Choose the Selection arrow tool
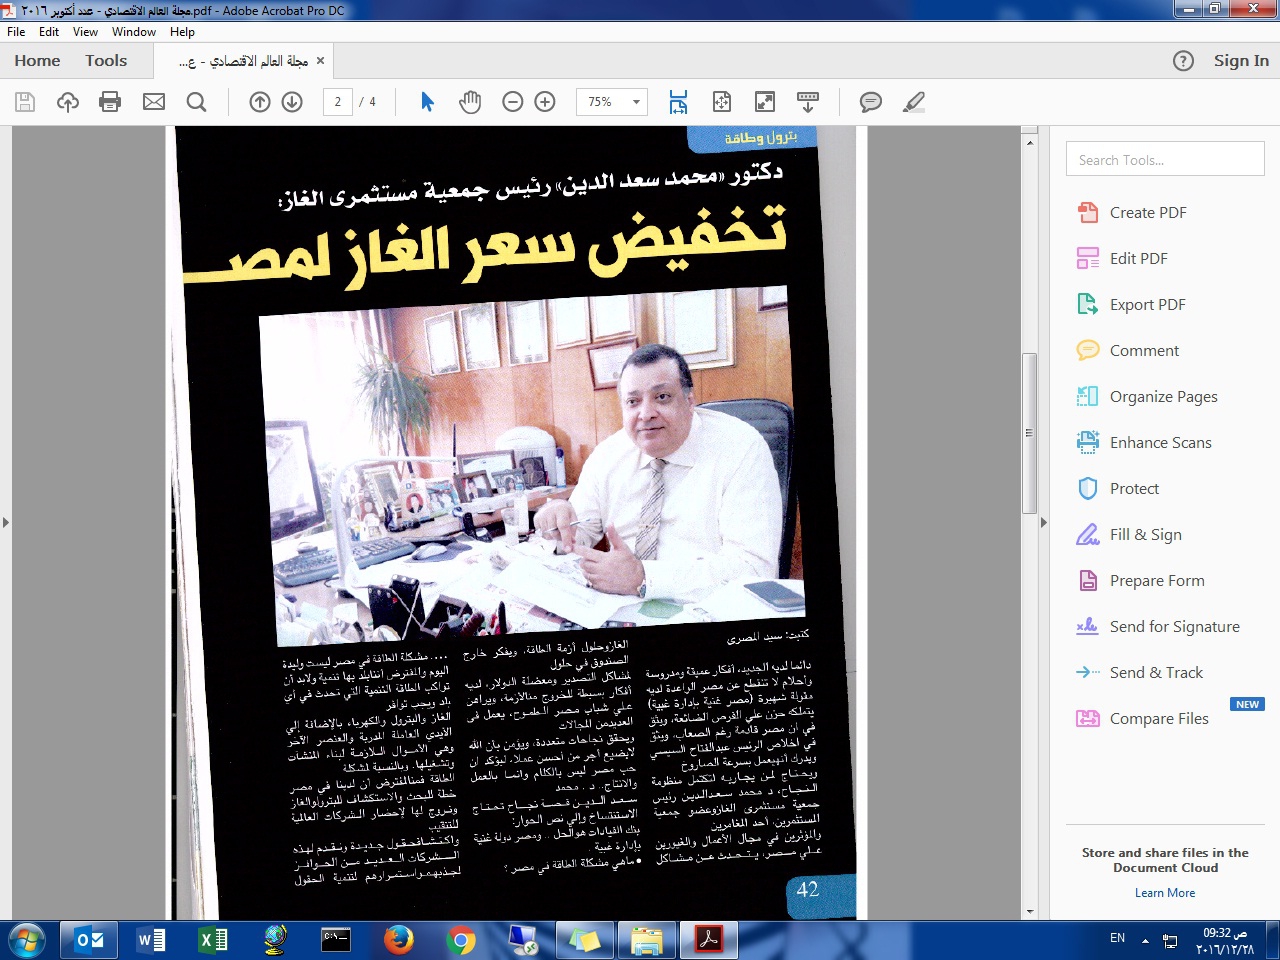The height and width of the screenshot is (960, 1280). [x=428, y=102]
